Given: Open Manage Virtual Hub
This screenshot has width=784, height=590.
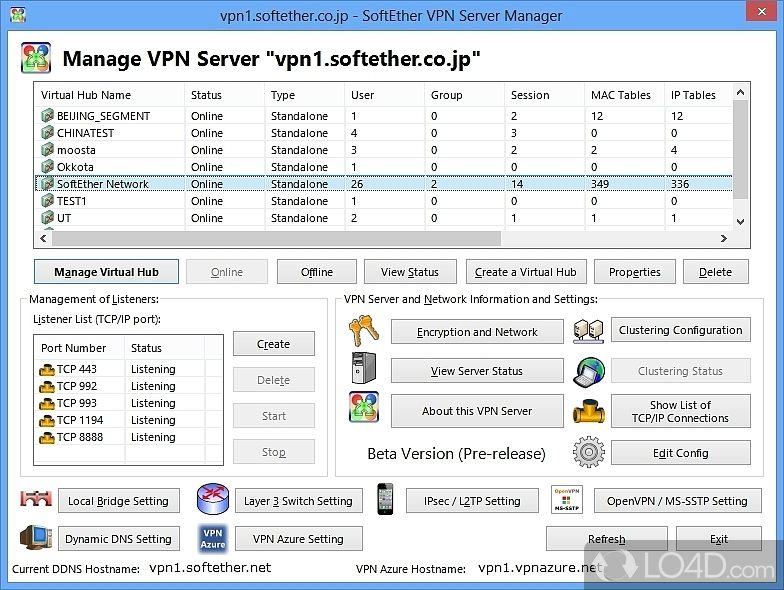Looking at the screenshot, I should click(x=105, y=272).
